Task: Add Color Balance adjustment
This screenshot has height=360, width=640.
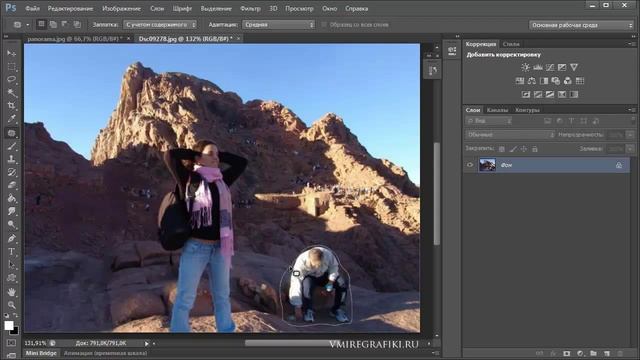Action: pos(531,81)
